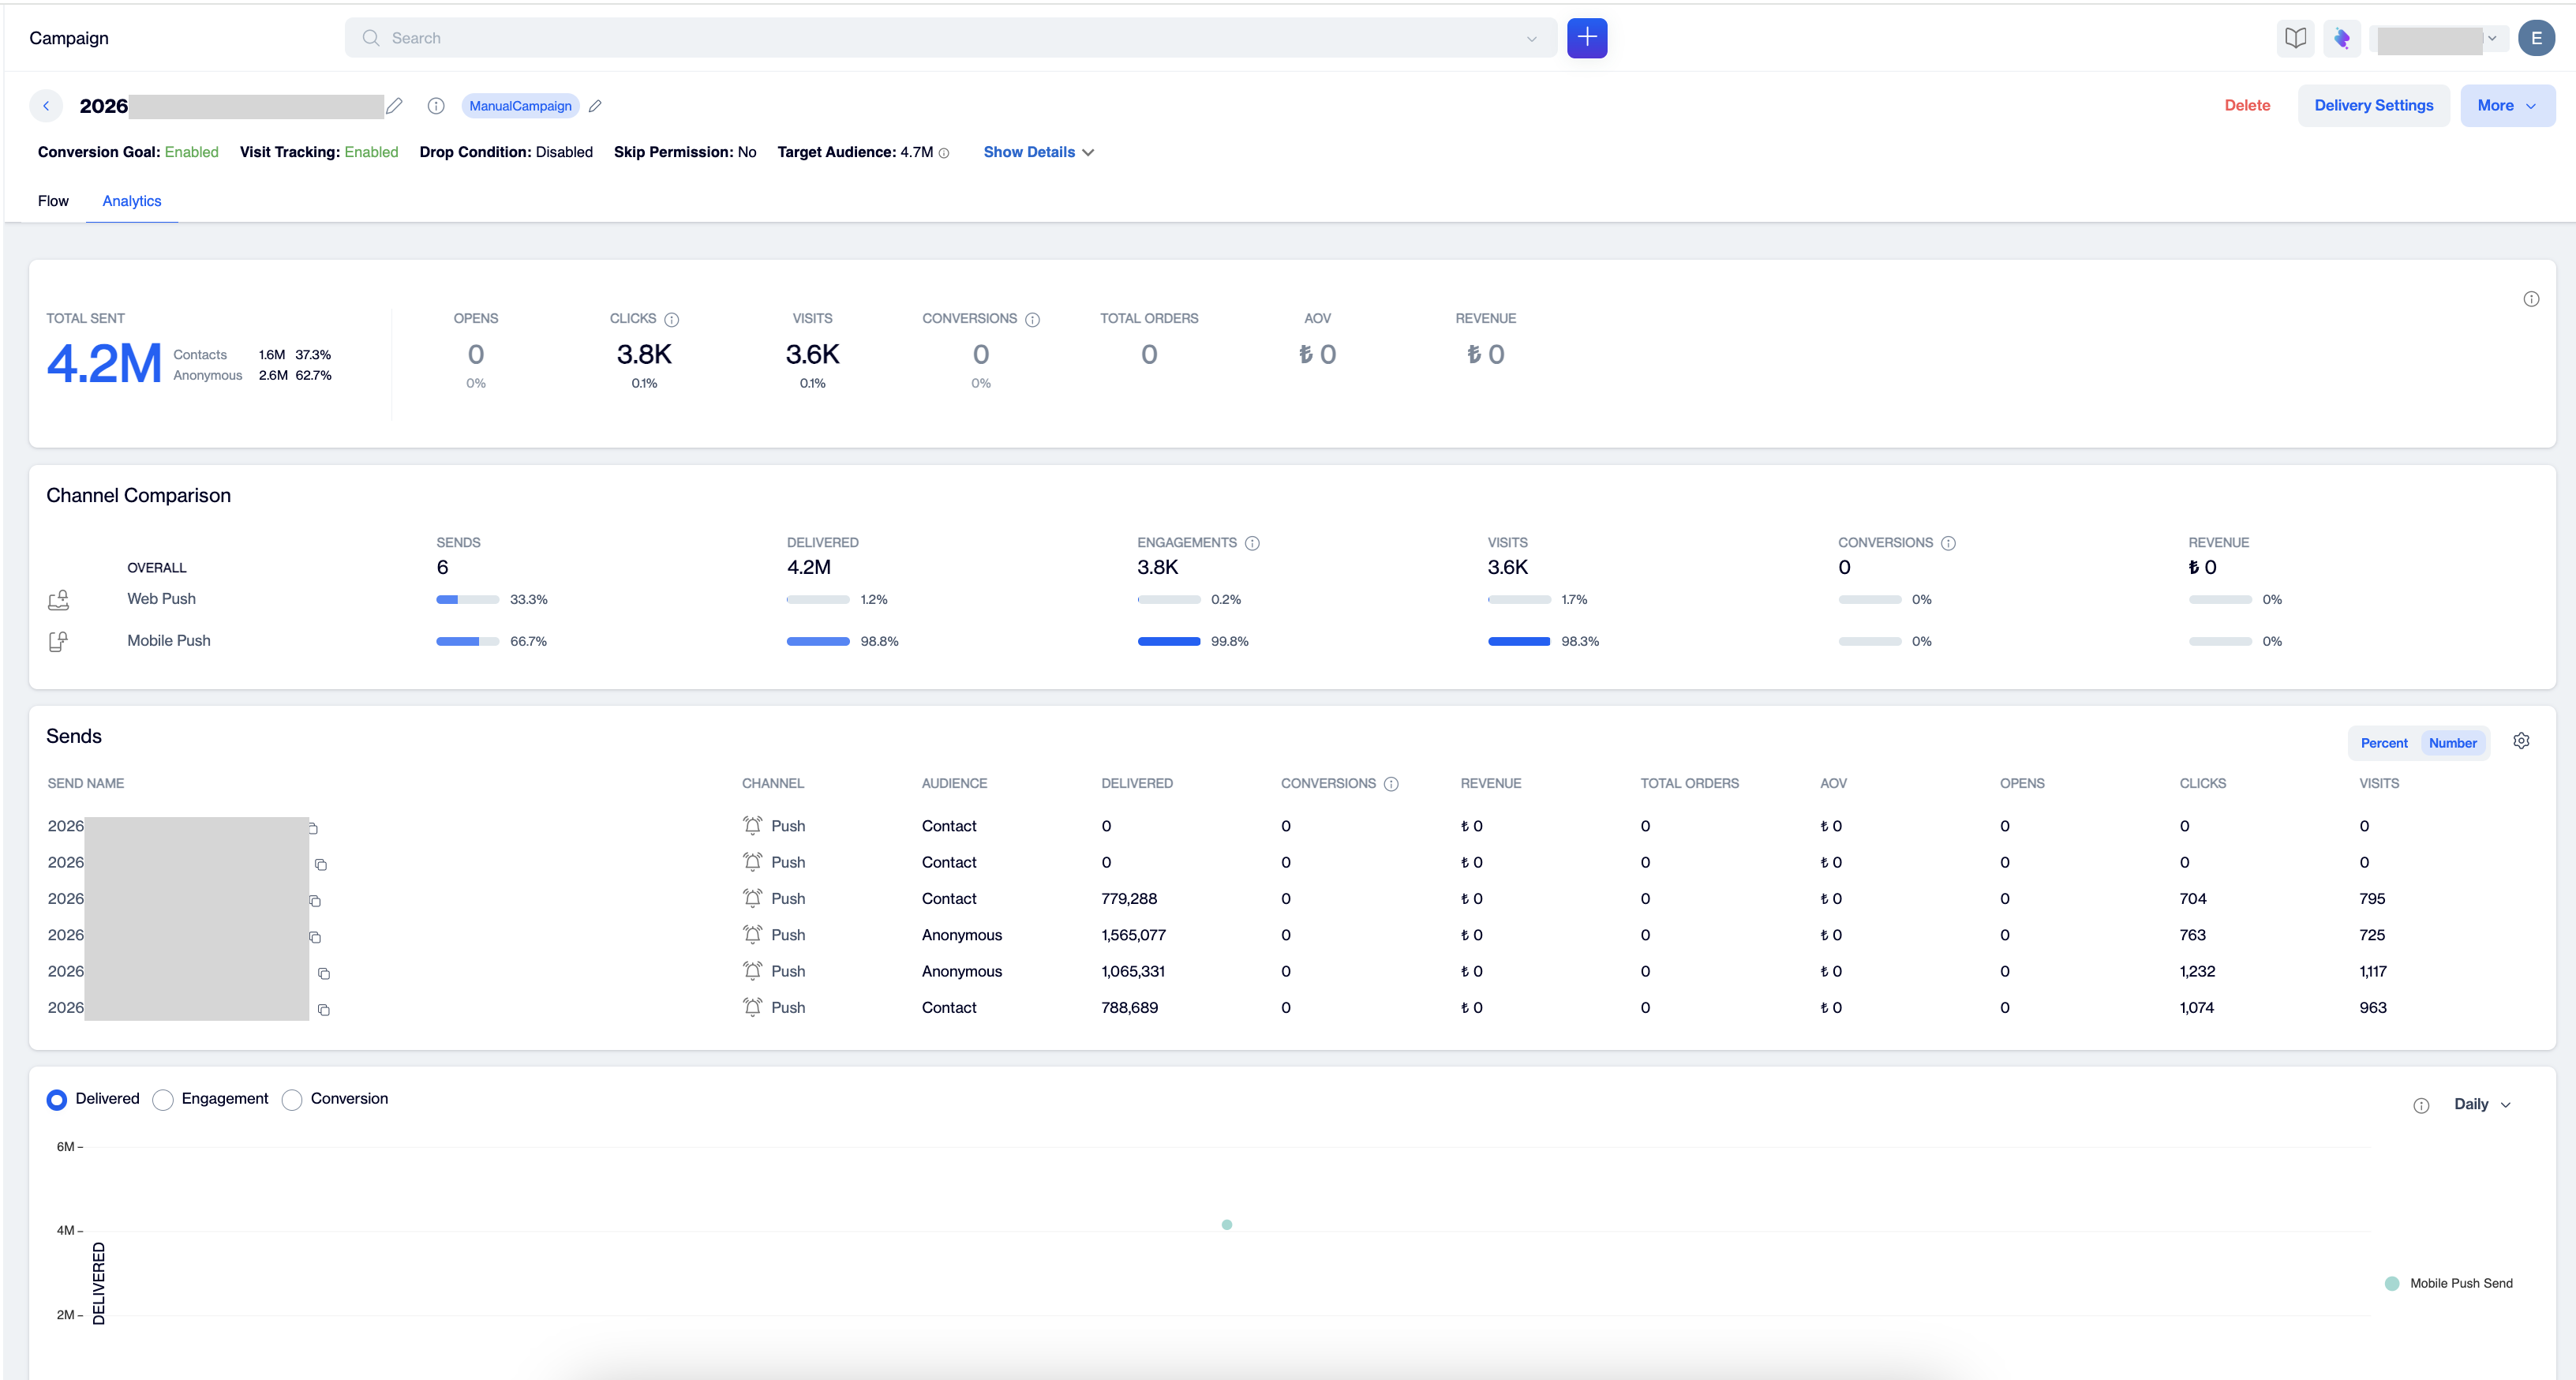The image size is (2576, 1380).
Task: Click visits value 963
Action: [2373, 1008]
